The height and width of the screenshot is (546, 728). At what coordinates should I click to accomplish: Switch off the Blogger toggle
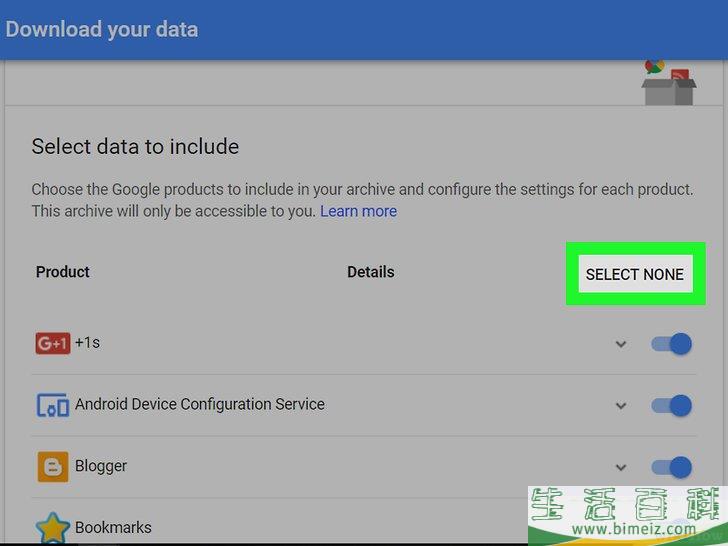pyautogui.click(x=671, y=467)
